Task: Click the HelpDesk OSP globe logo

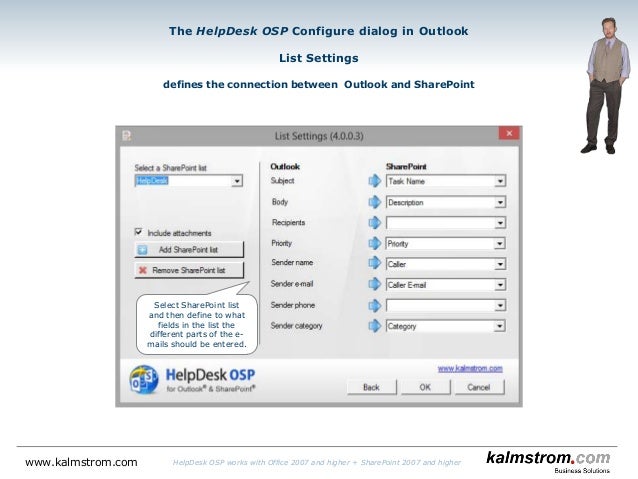Action: point(144,380)
